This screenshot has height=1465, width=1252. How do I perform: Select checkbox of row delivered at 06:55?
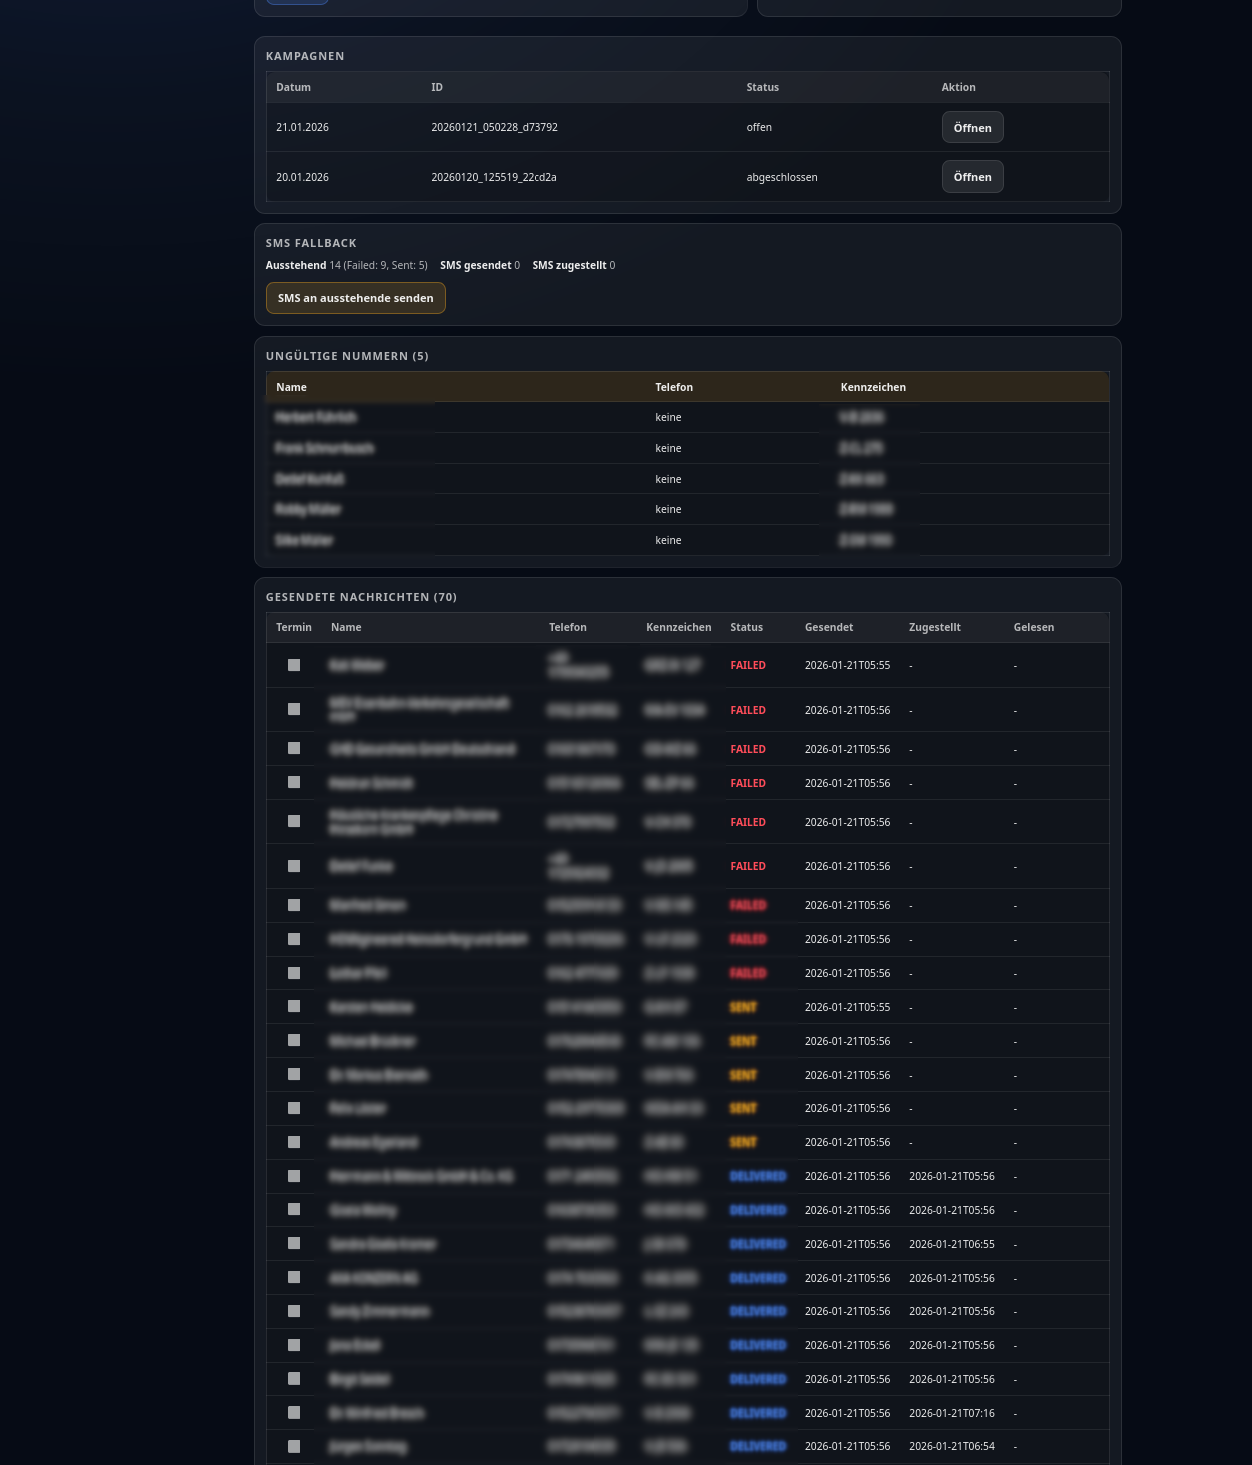294,1243
